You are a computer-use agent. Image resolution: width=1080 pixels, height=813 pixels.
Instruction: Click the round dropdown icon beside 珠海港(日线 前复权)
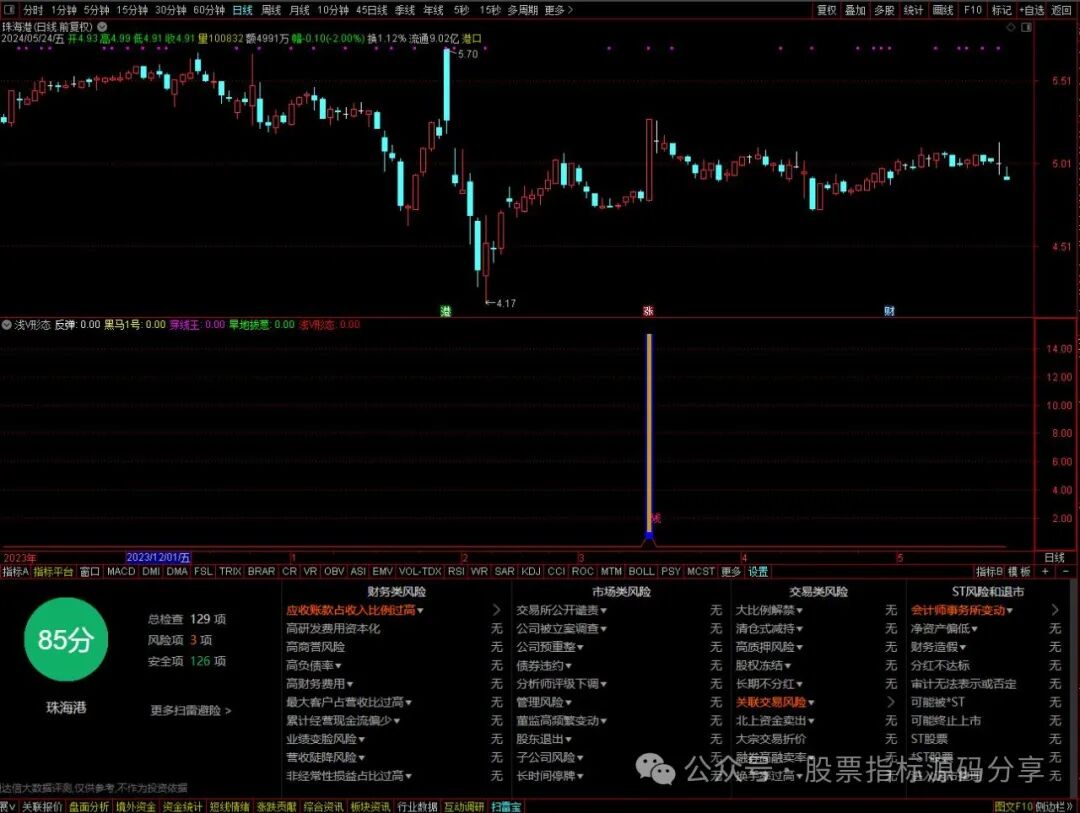coord(102,27)
